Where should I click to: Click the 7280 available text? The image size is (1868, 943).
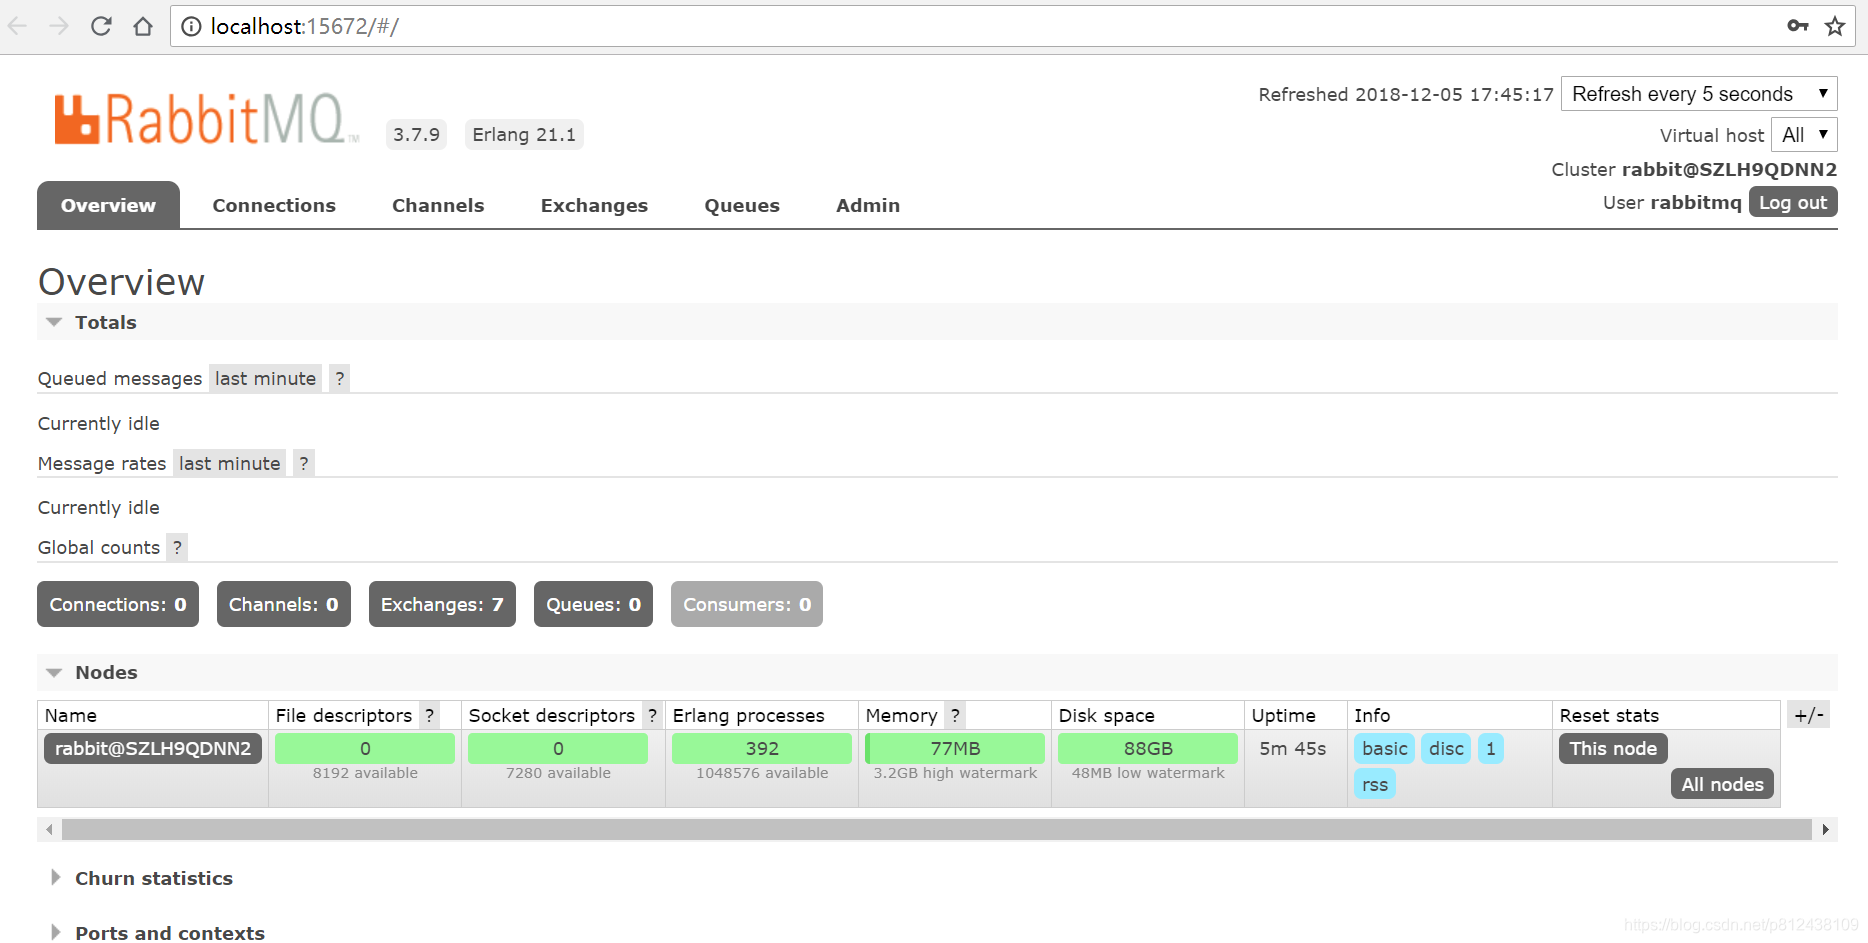click(558, 773)
